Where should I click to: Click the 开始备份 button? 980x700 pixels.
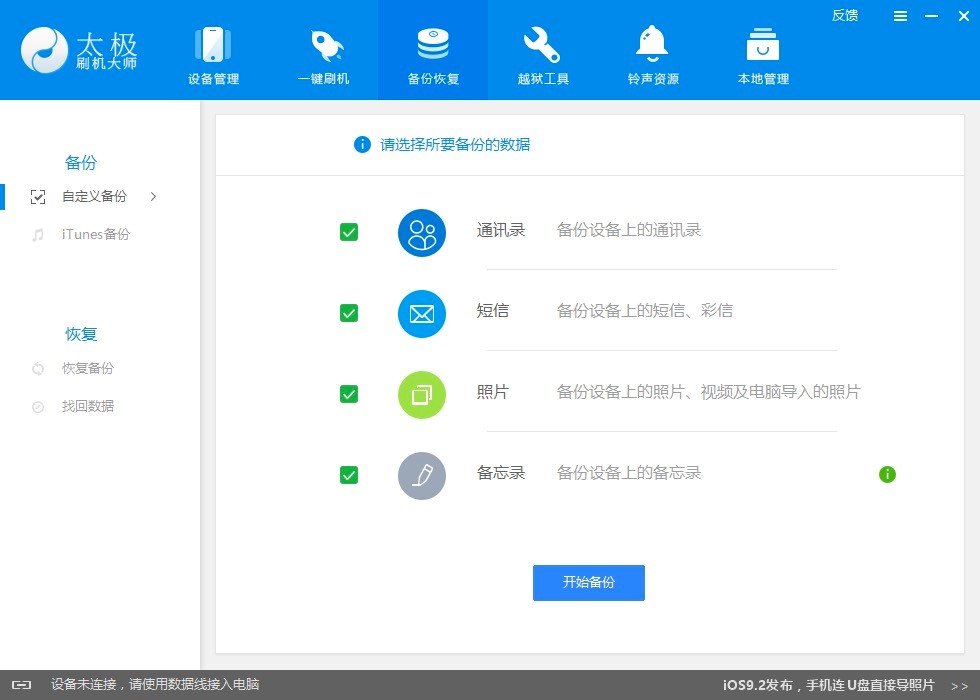(588, 583)
